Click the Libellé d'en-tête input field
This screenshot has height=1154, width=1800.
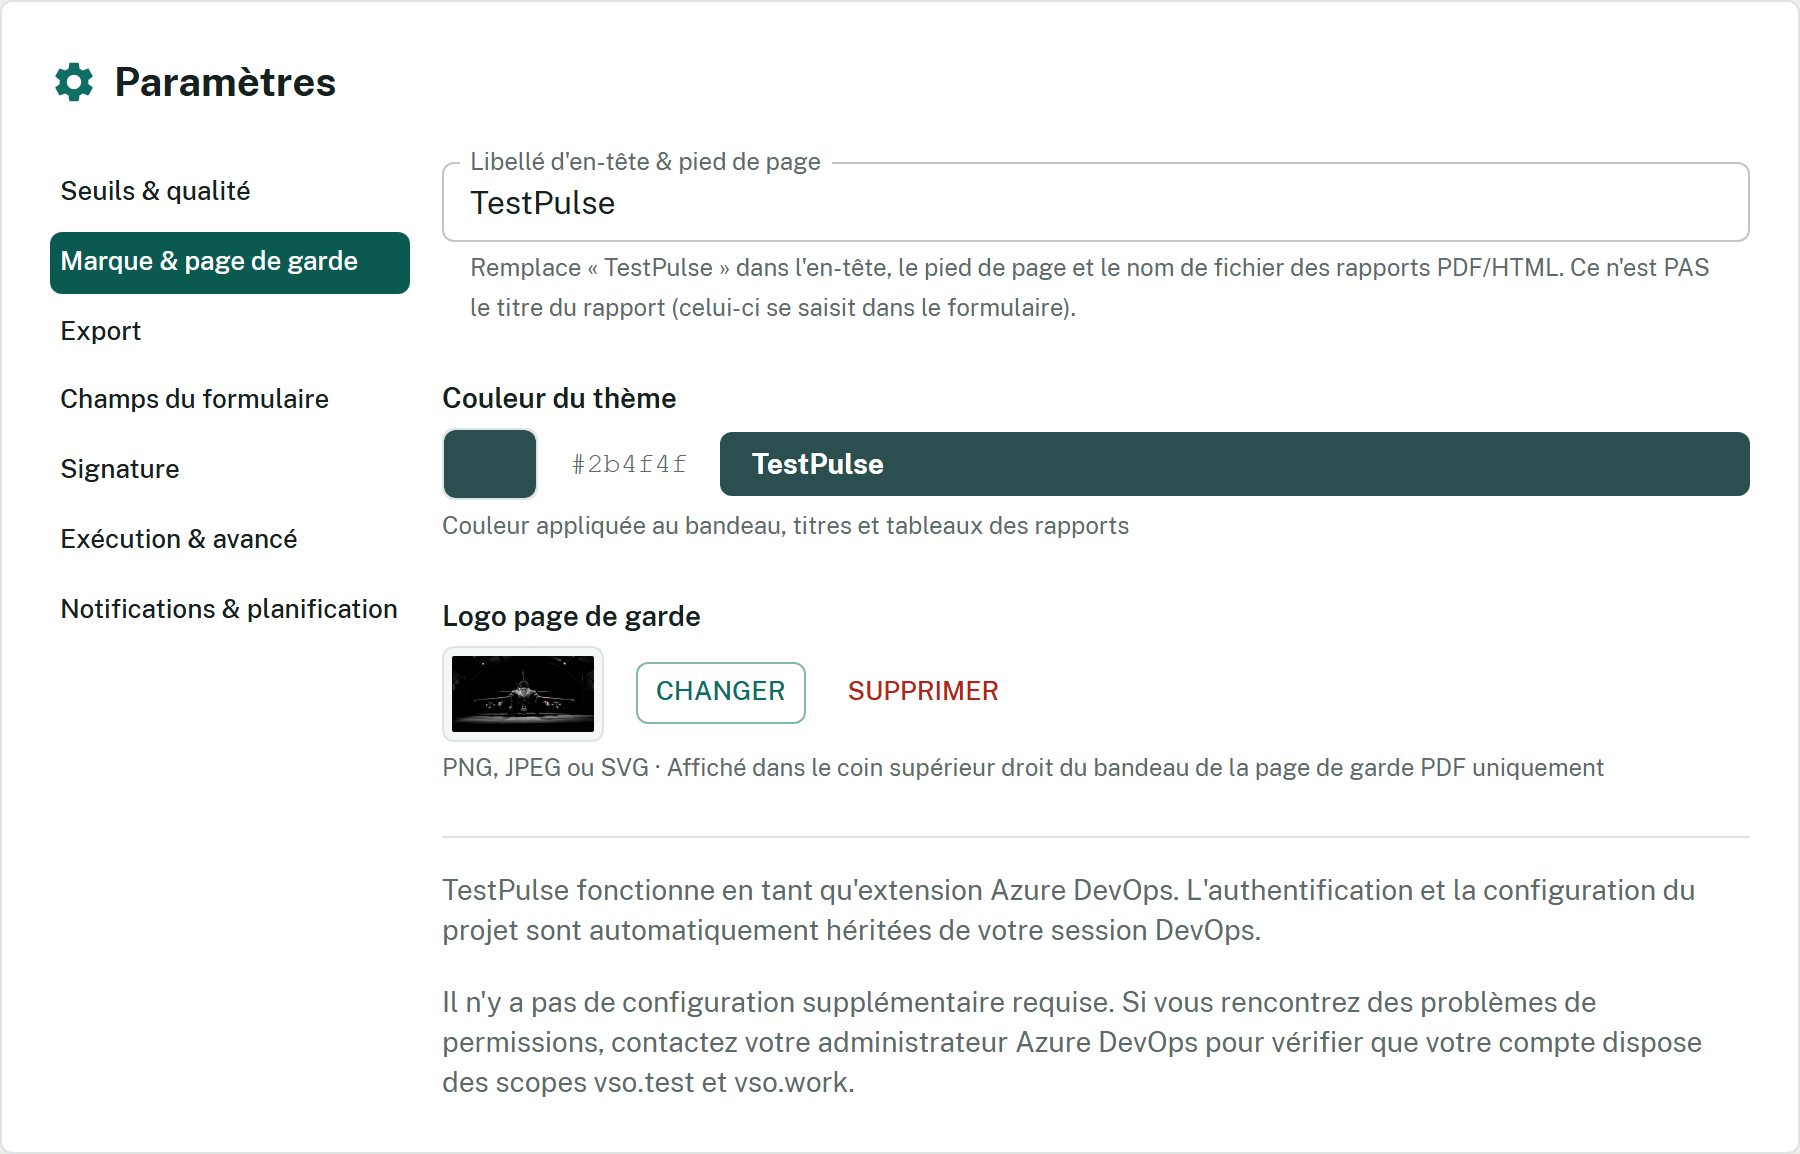point(1096,203)
